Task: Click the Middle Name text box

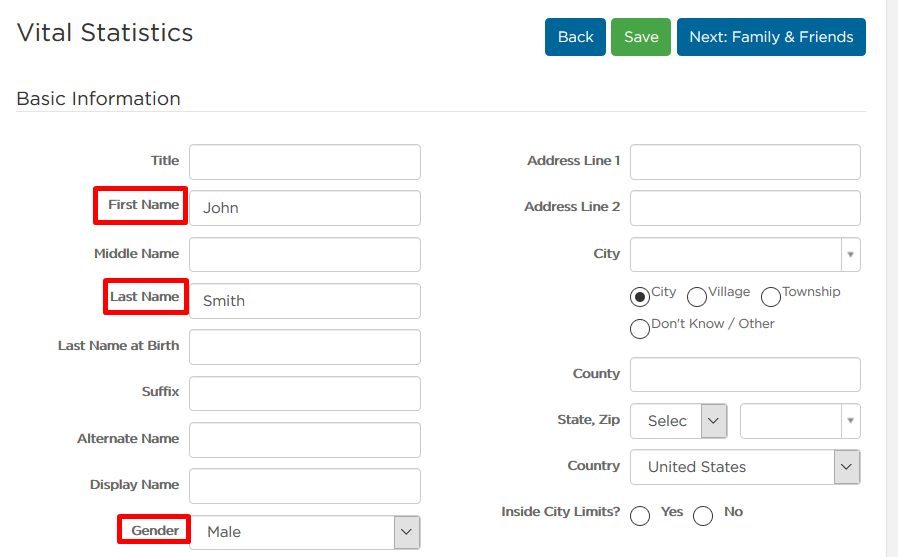Action: coord(305,254)
